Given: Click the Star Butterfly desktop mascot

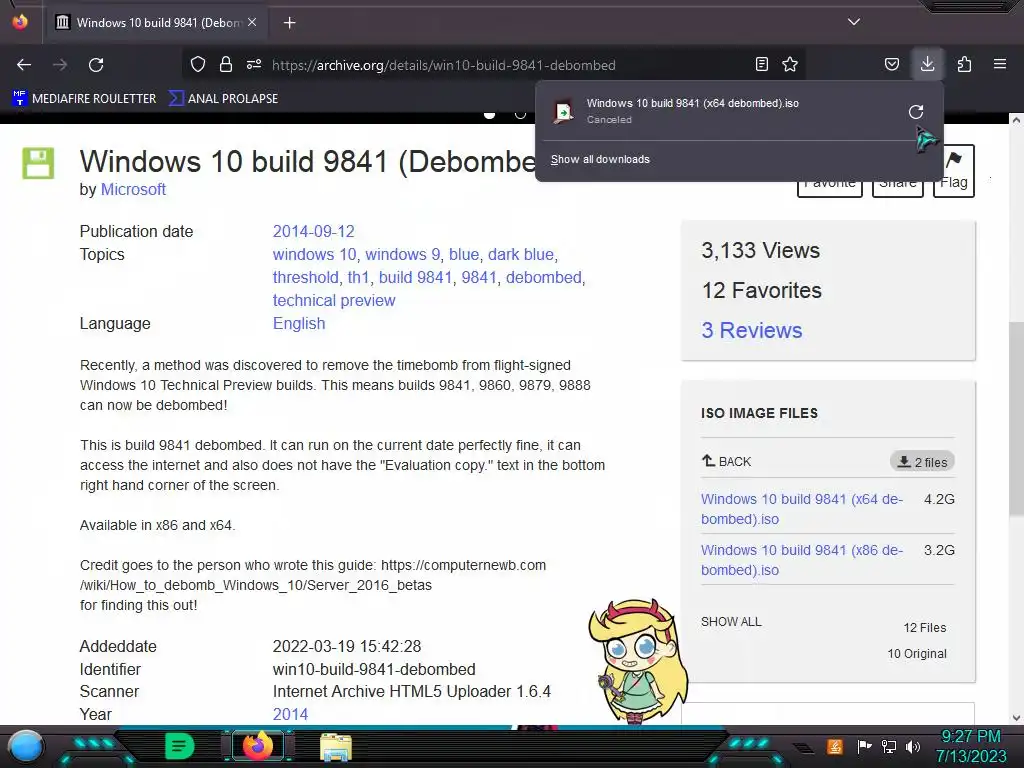Looking at the screenshot, I should tap(637, 661).
